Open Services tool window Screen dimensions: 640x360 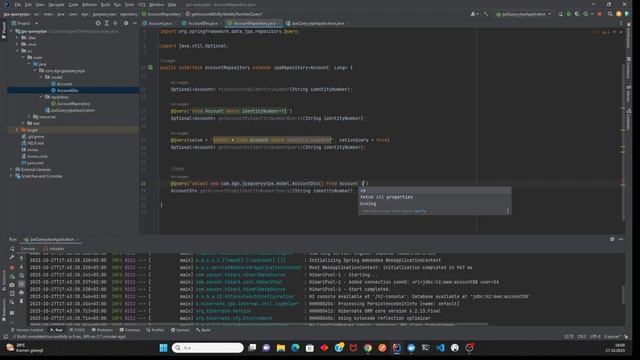click(180, 330)
